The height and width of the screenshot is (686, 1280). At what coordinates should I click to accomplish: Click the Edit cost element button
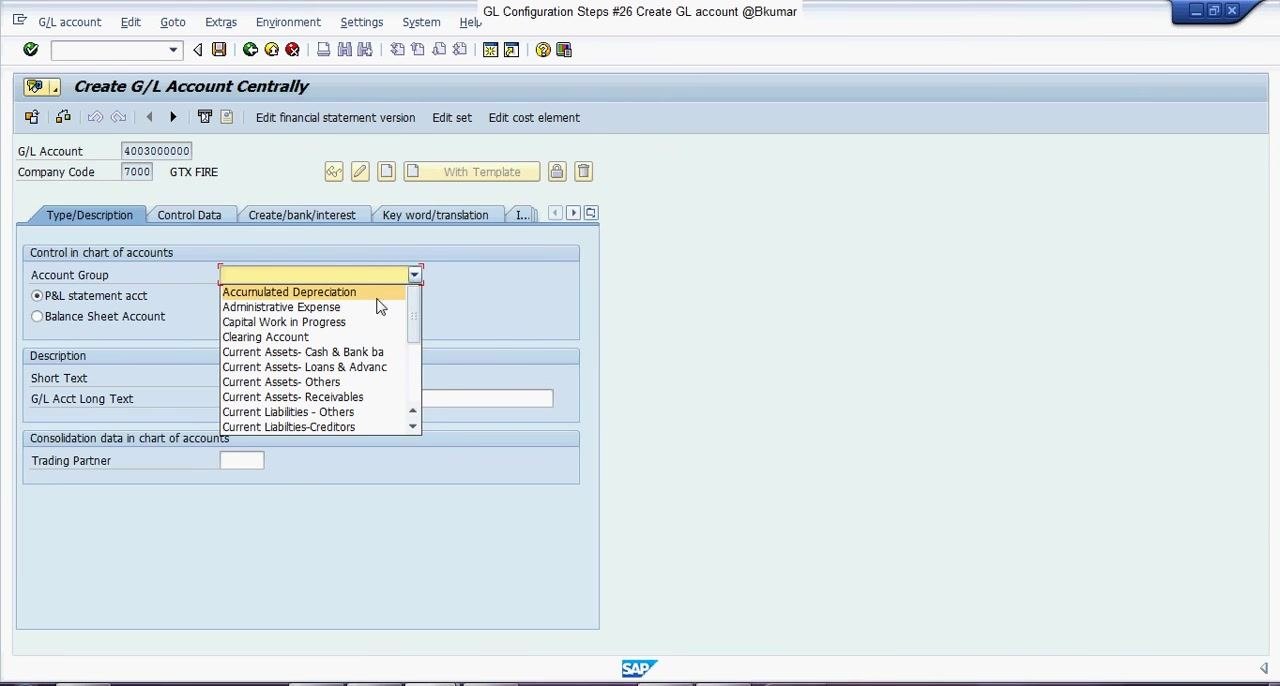pos(534,118)
